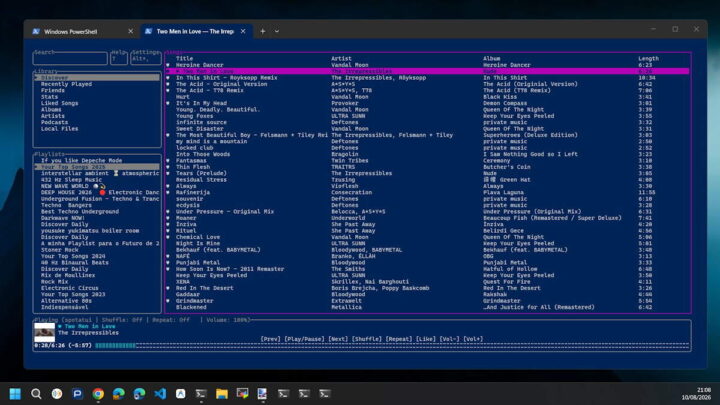Launch Google Chrome from taskbar
Screen dimensions: 720x405
pos(98,394)
